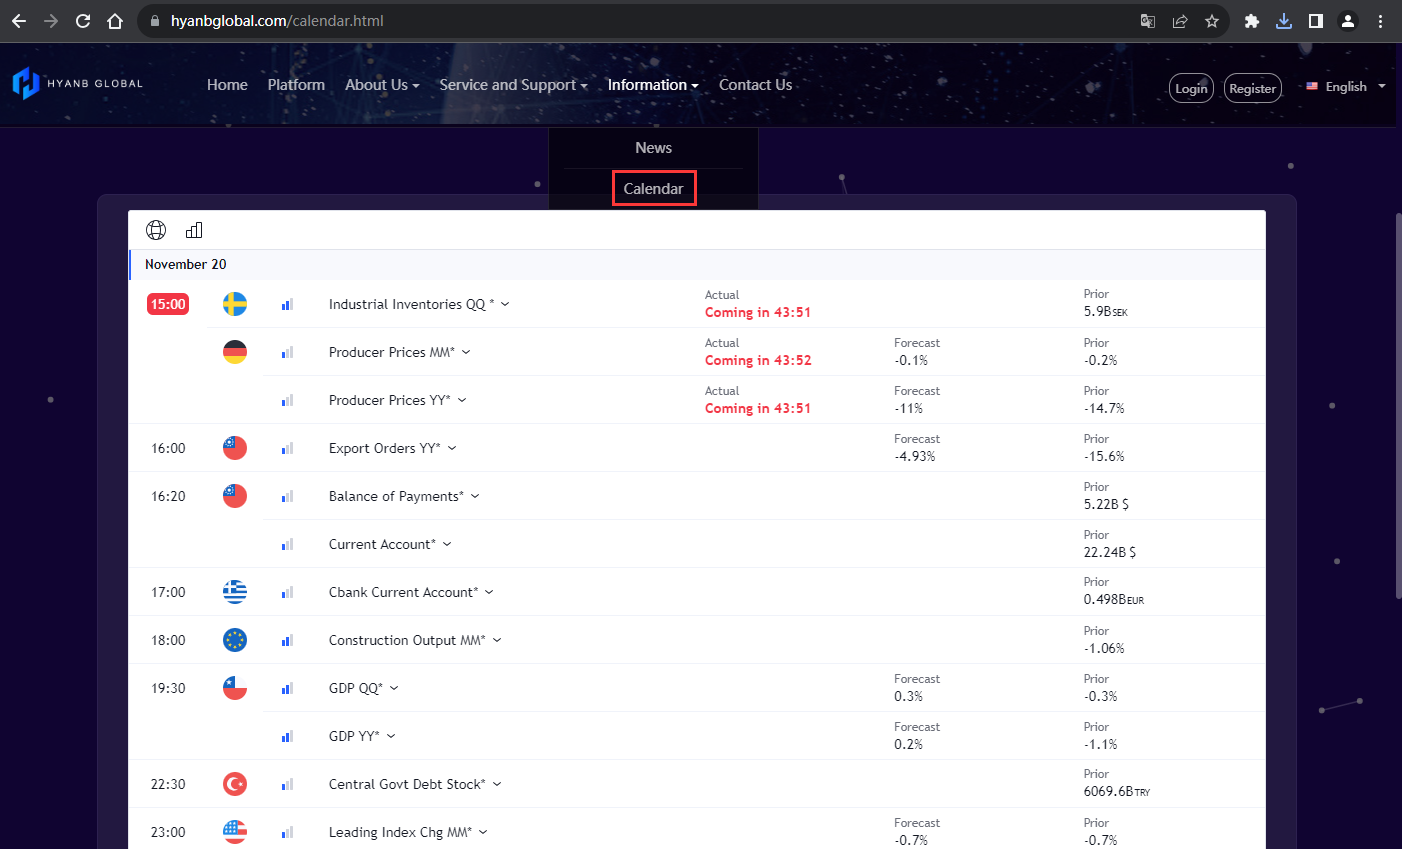Open the Home menu item
The width and height of the screenshot is (1402, 849).
coord(227,85)
